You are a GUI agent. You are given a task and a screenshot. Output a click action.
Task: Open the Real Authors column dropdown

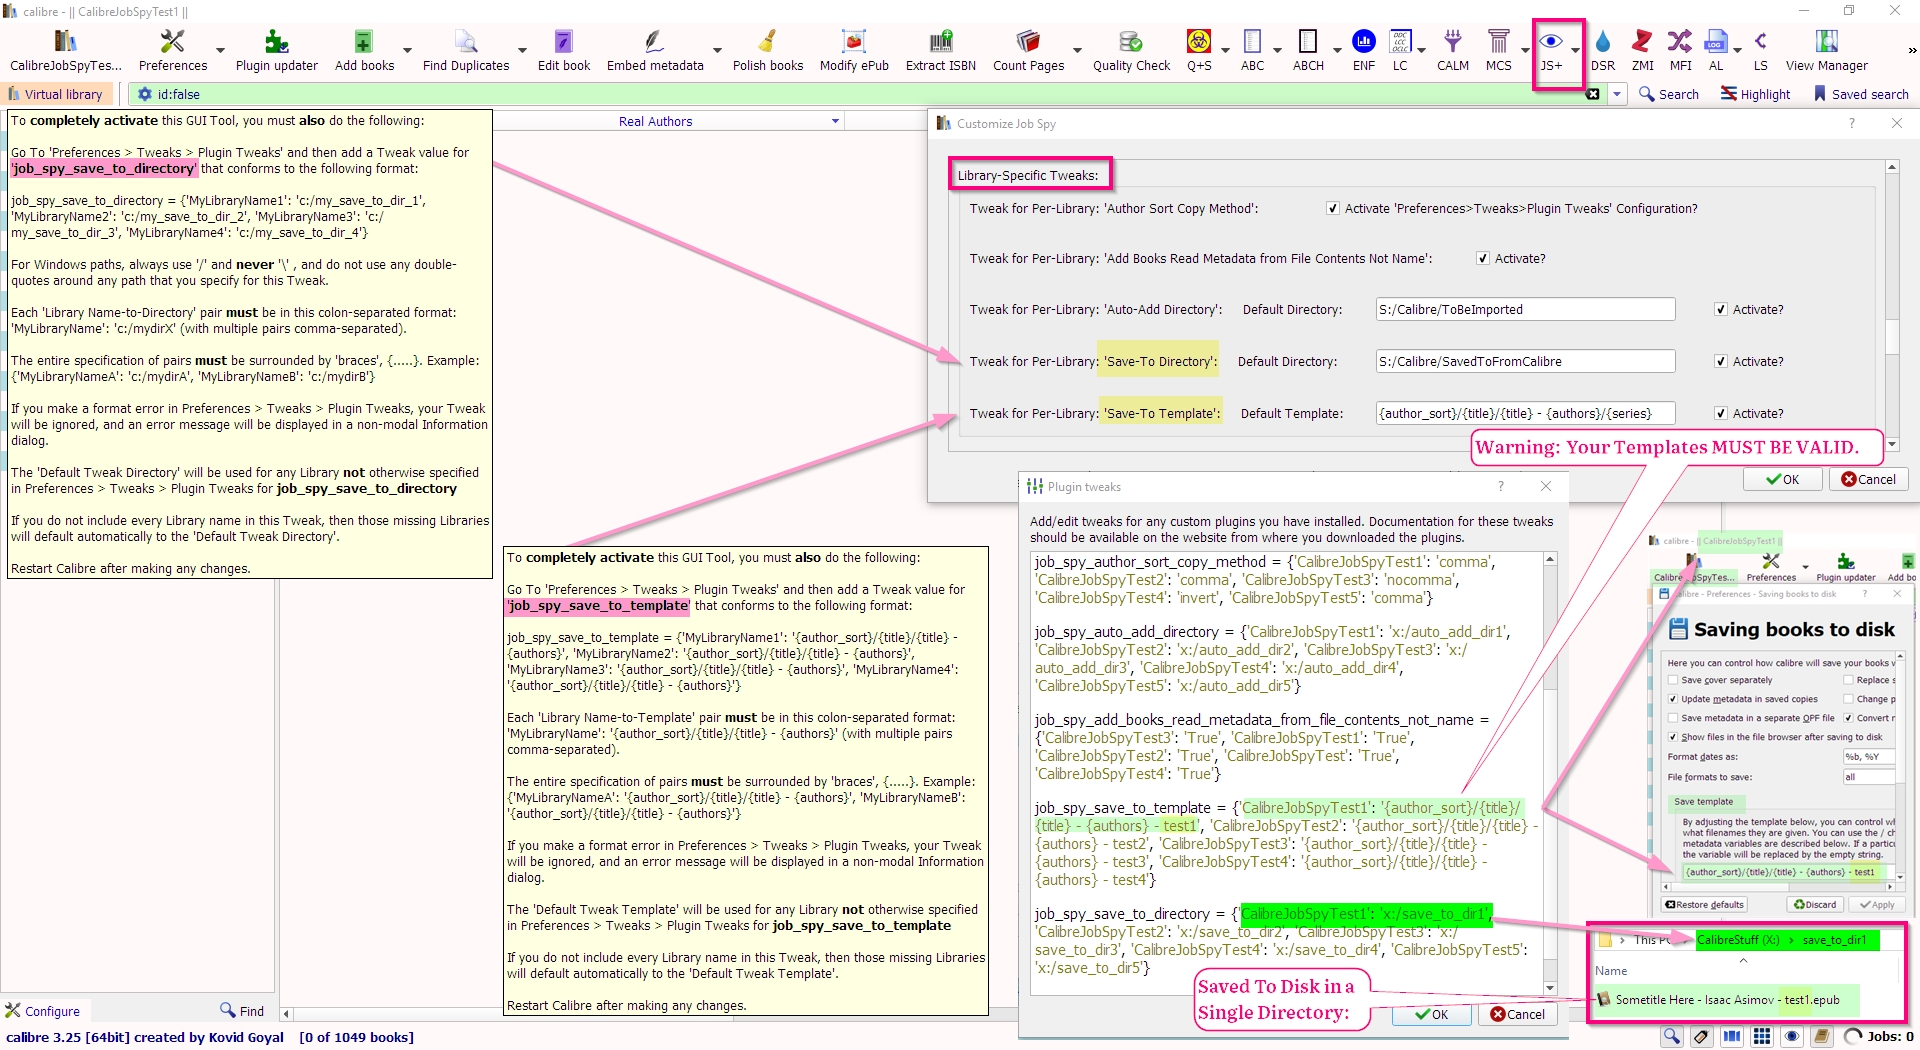(x=835, y=122)
